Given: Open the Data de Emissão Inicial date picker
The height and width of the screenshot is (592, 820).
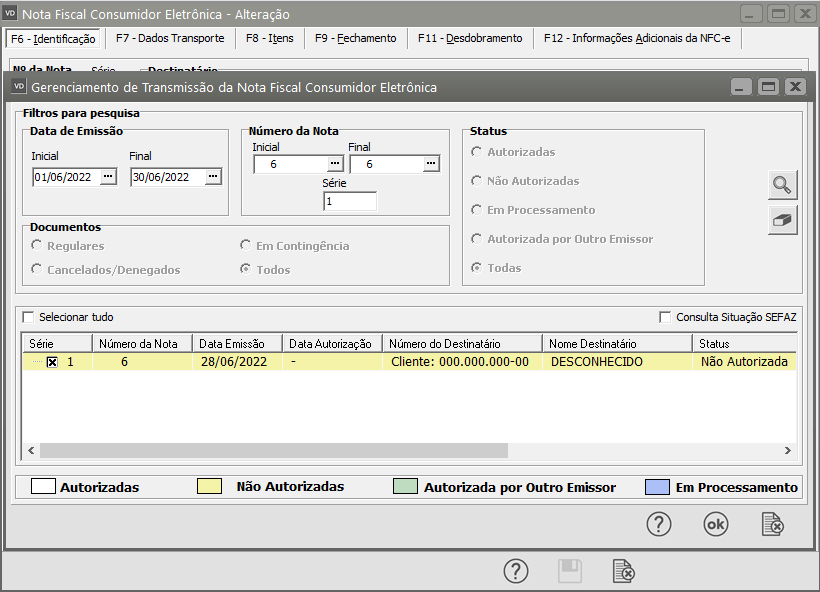Looking at the screenshot, I should coord(109,177).
